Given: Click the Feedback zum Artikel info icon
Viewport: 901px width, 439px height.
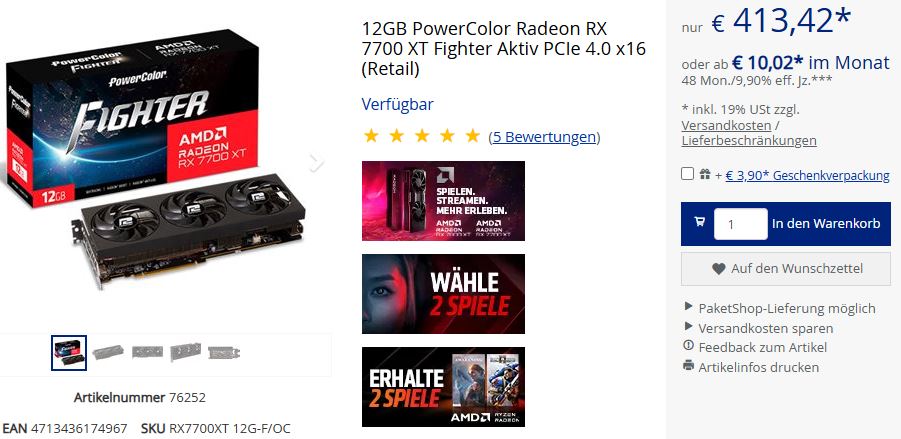Looking at the screenshot, I should point(688,346).
